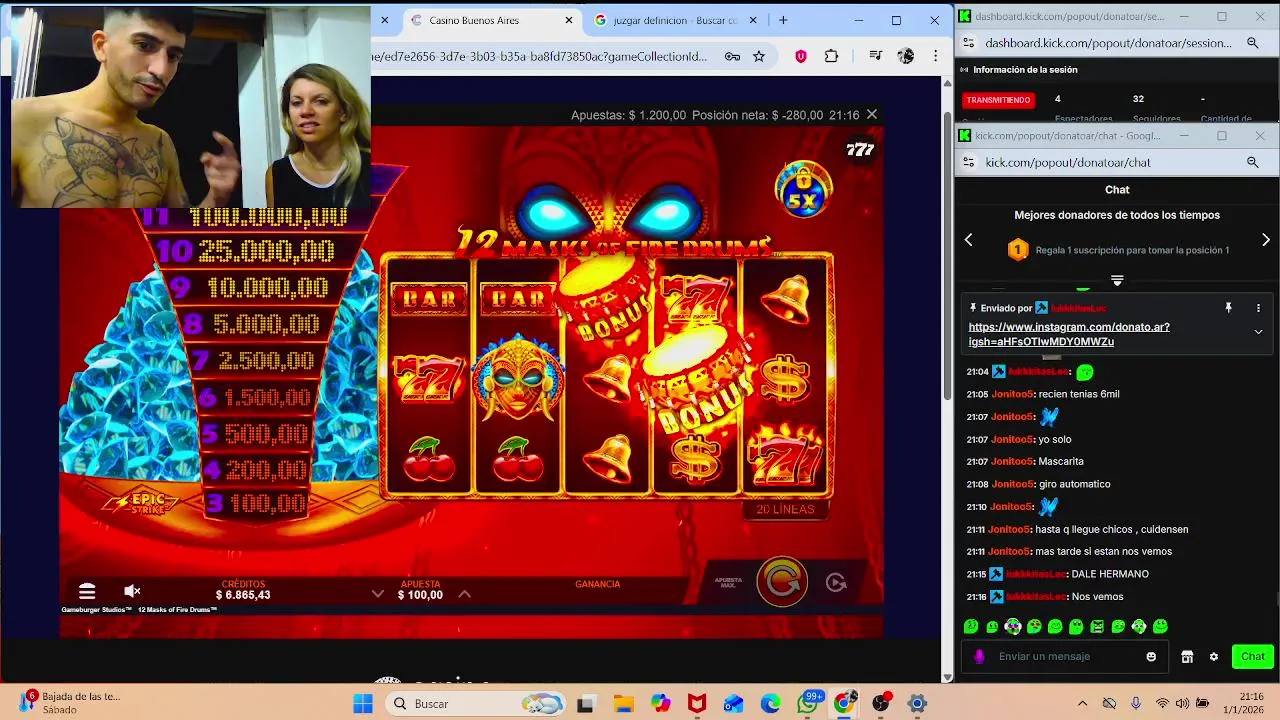Viewport: 1280px width, 720px height.
Task: Open the Chrome profile avatar
Action: [906, 56]
